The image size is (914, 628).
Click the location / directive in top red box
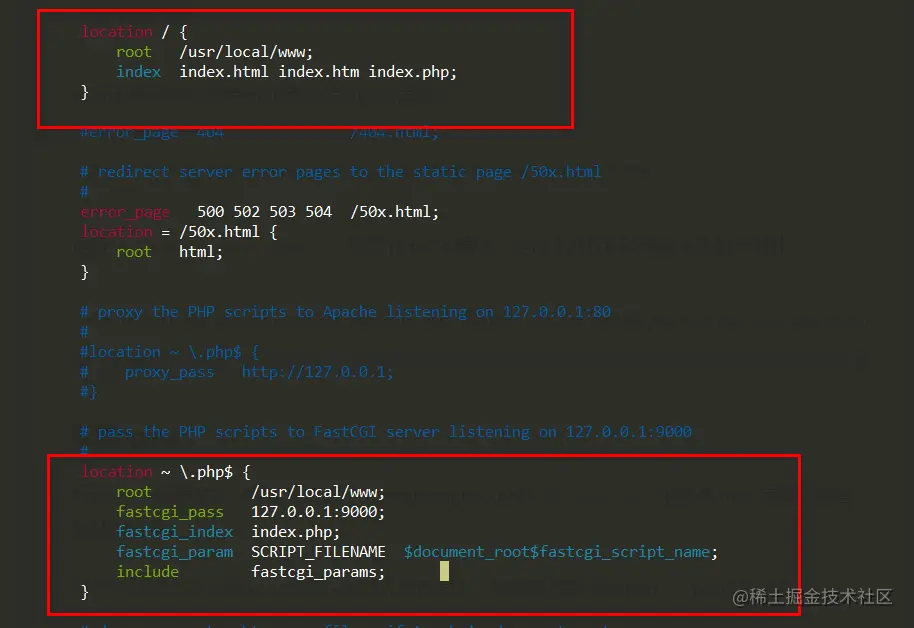117,31
